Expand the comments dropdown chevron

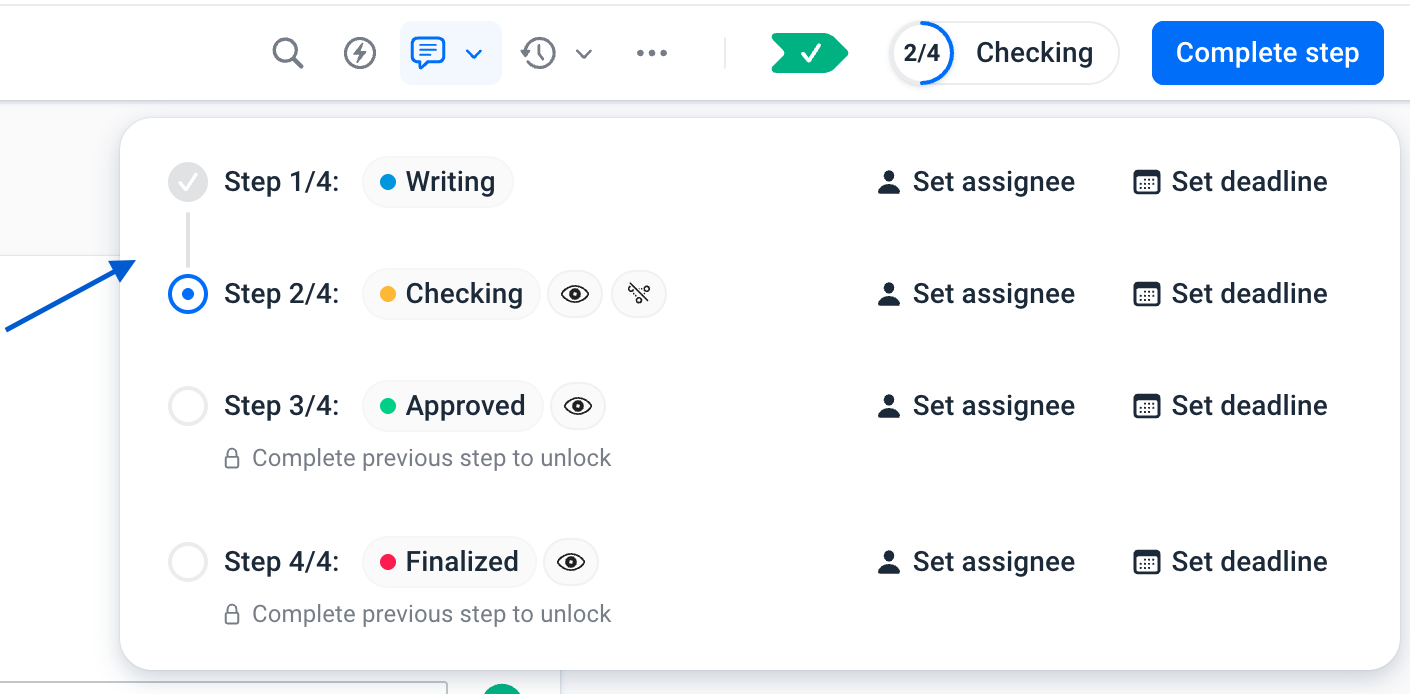point(475,53)
